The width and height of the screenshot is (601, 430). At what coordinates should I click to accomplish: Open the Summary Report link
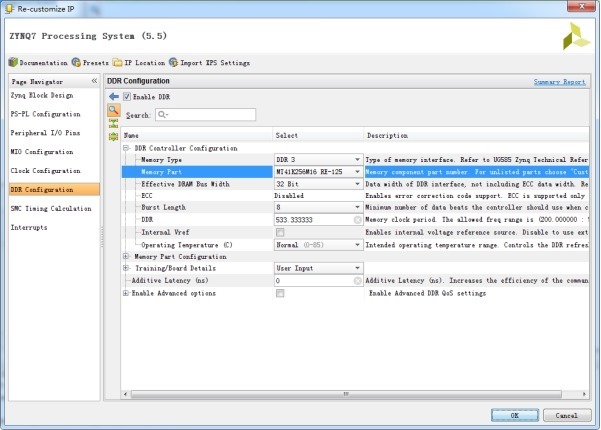(x=560, y=82)
